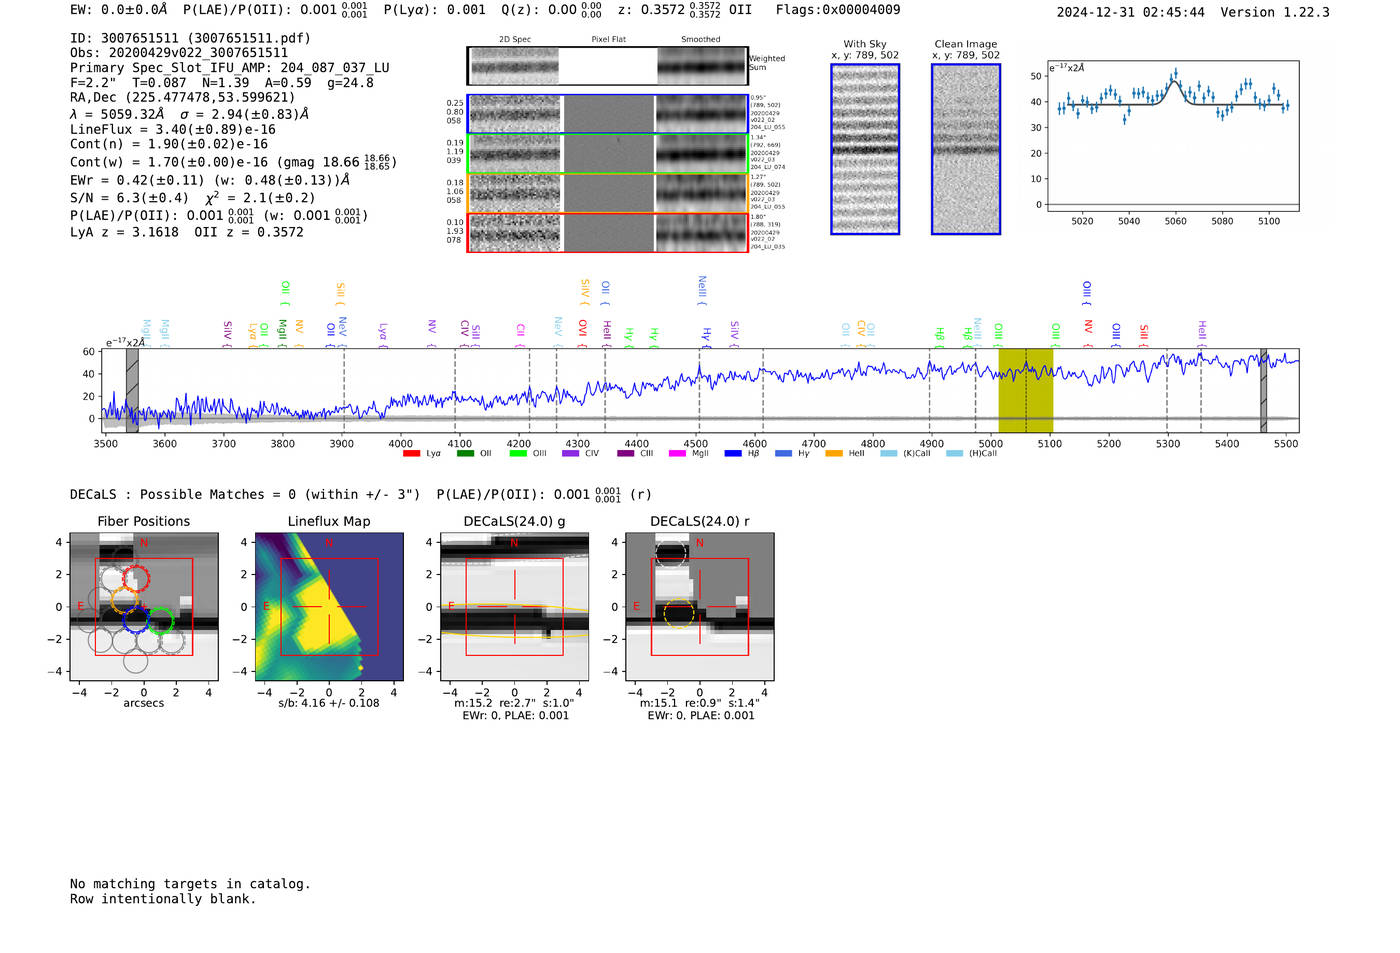
Task: Click the raised NeIII line label
Action: 702,290
